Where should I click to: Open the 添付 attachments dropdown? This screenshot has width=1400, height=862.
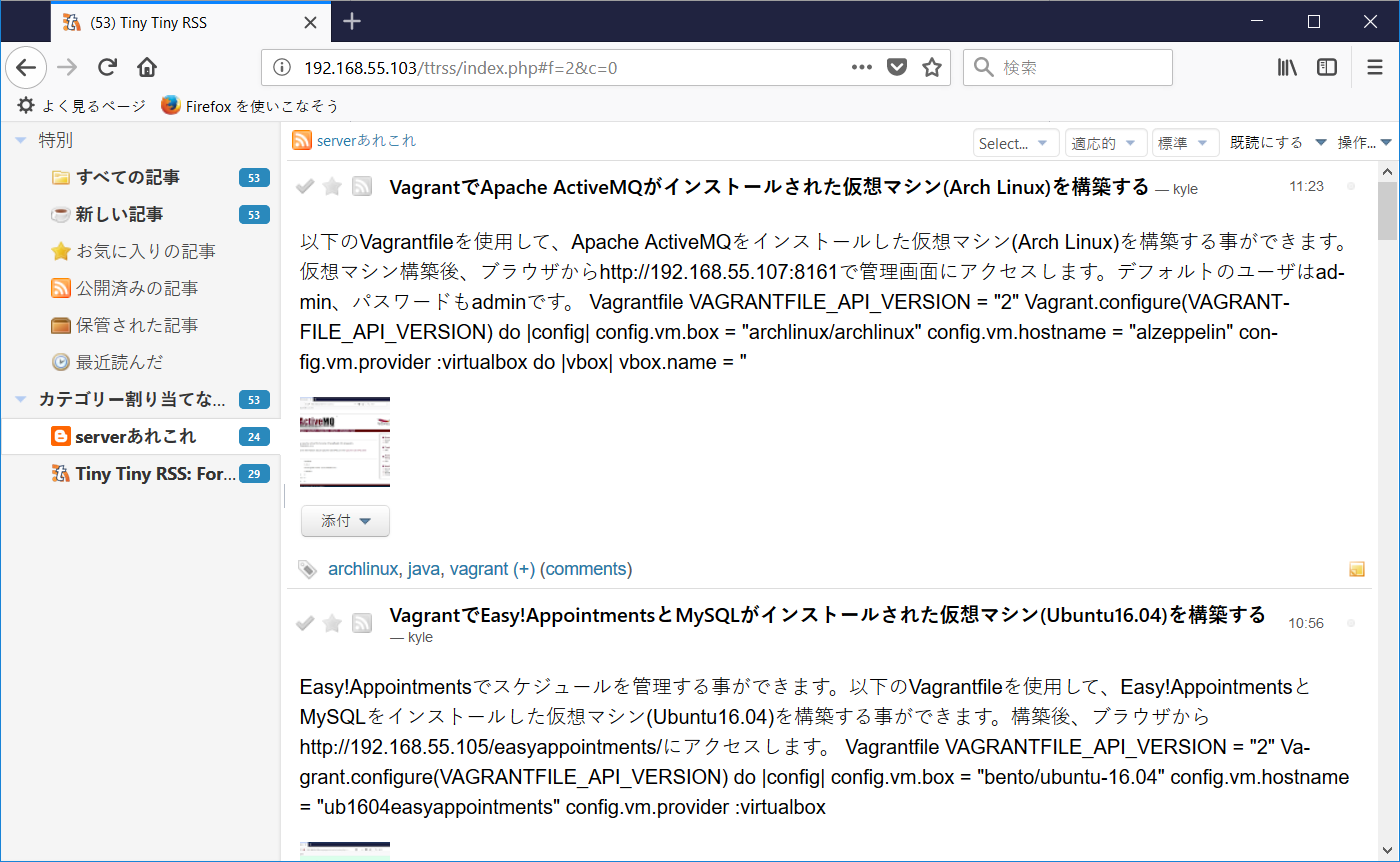[345, 521]
